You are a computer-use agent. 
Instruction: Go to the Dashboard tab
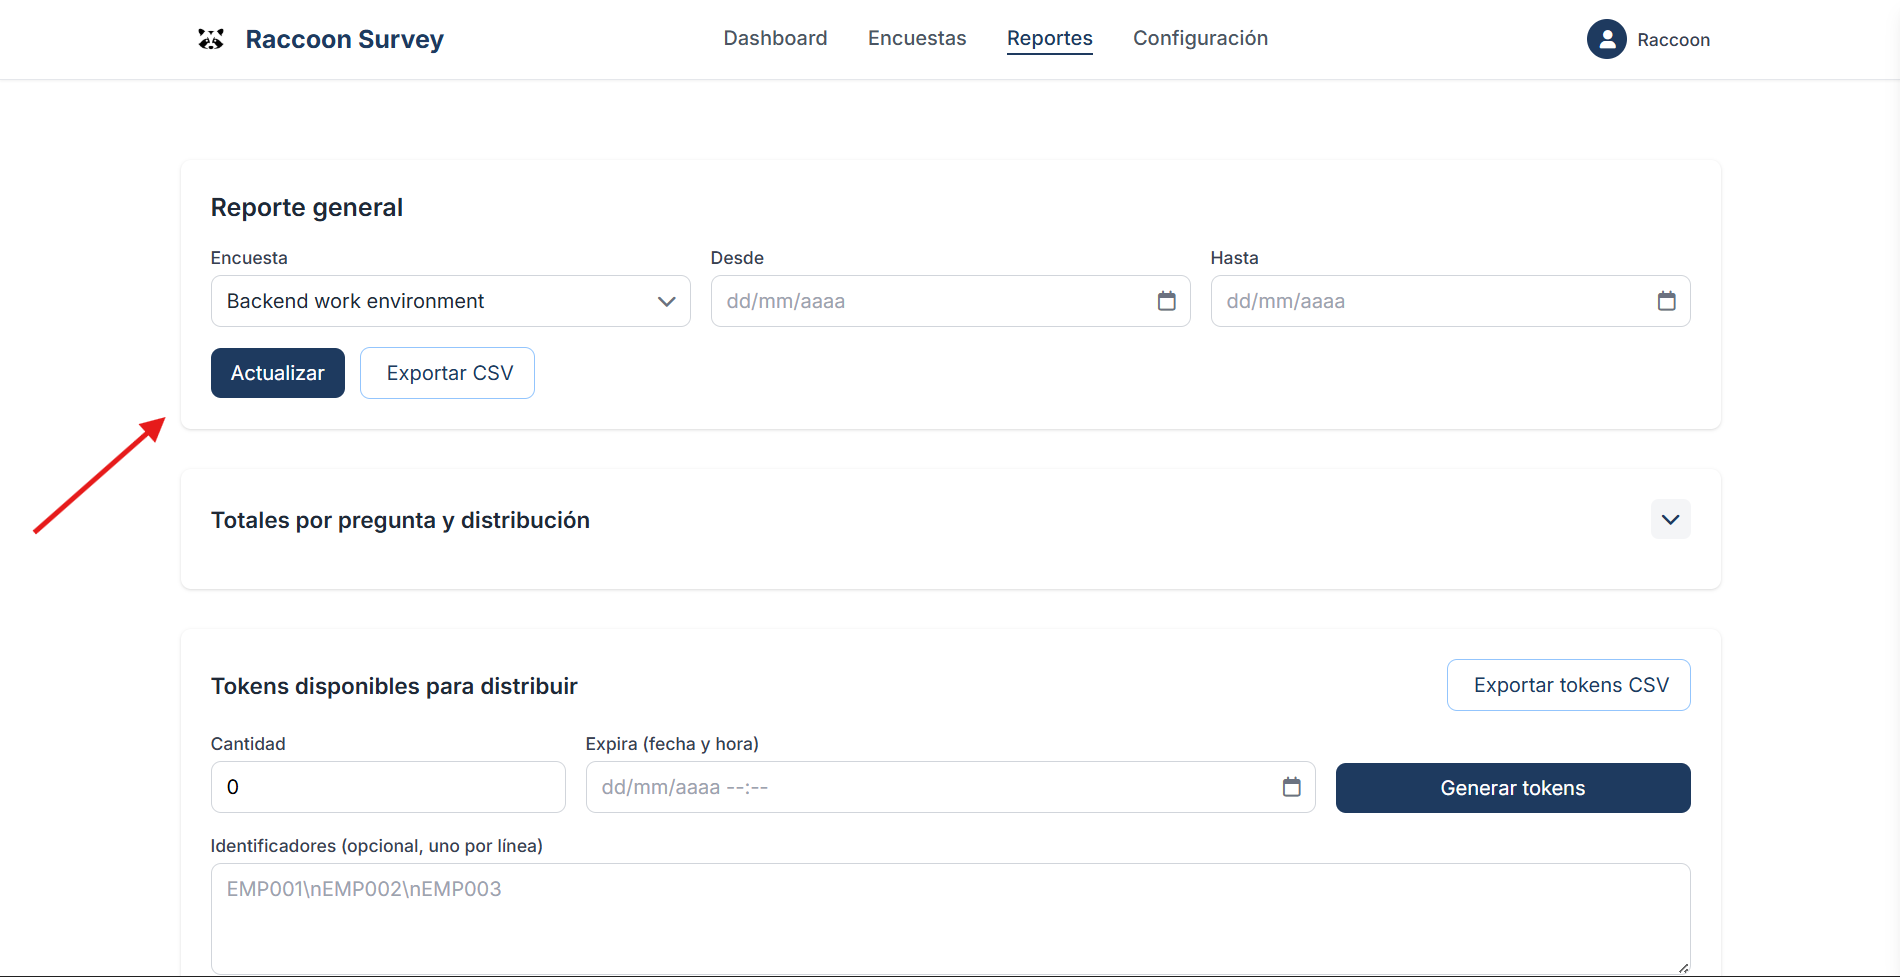point(775,38)
